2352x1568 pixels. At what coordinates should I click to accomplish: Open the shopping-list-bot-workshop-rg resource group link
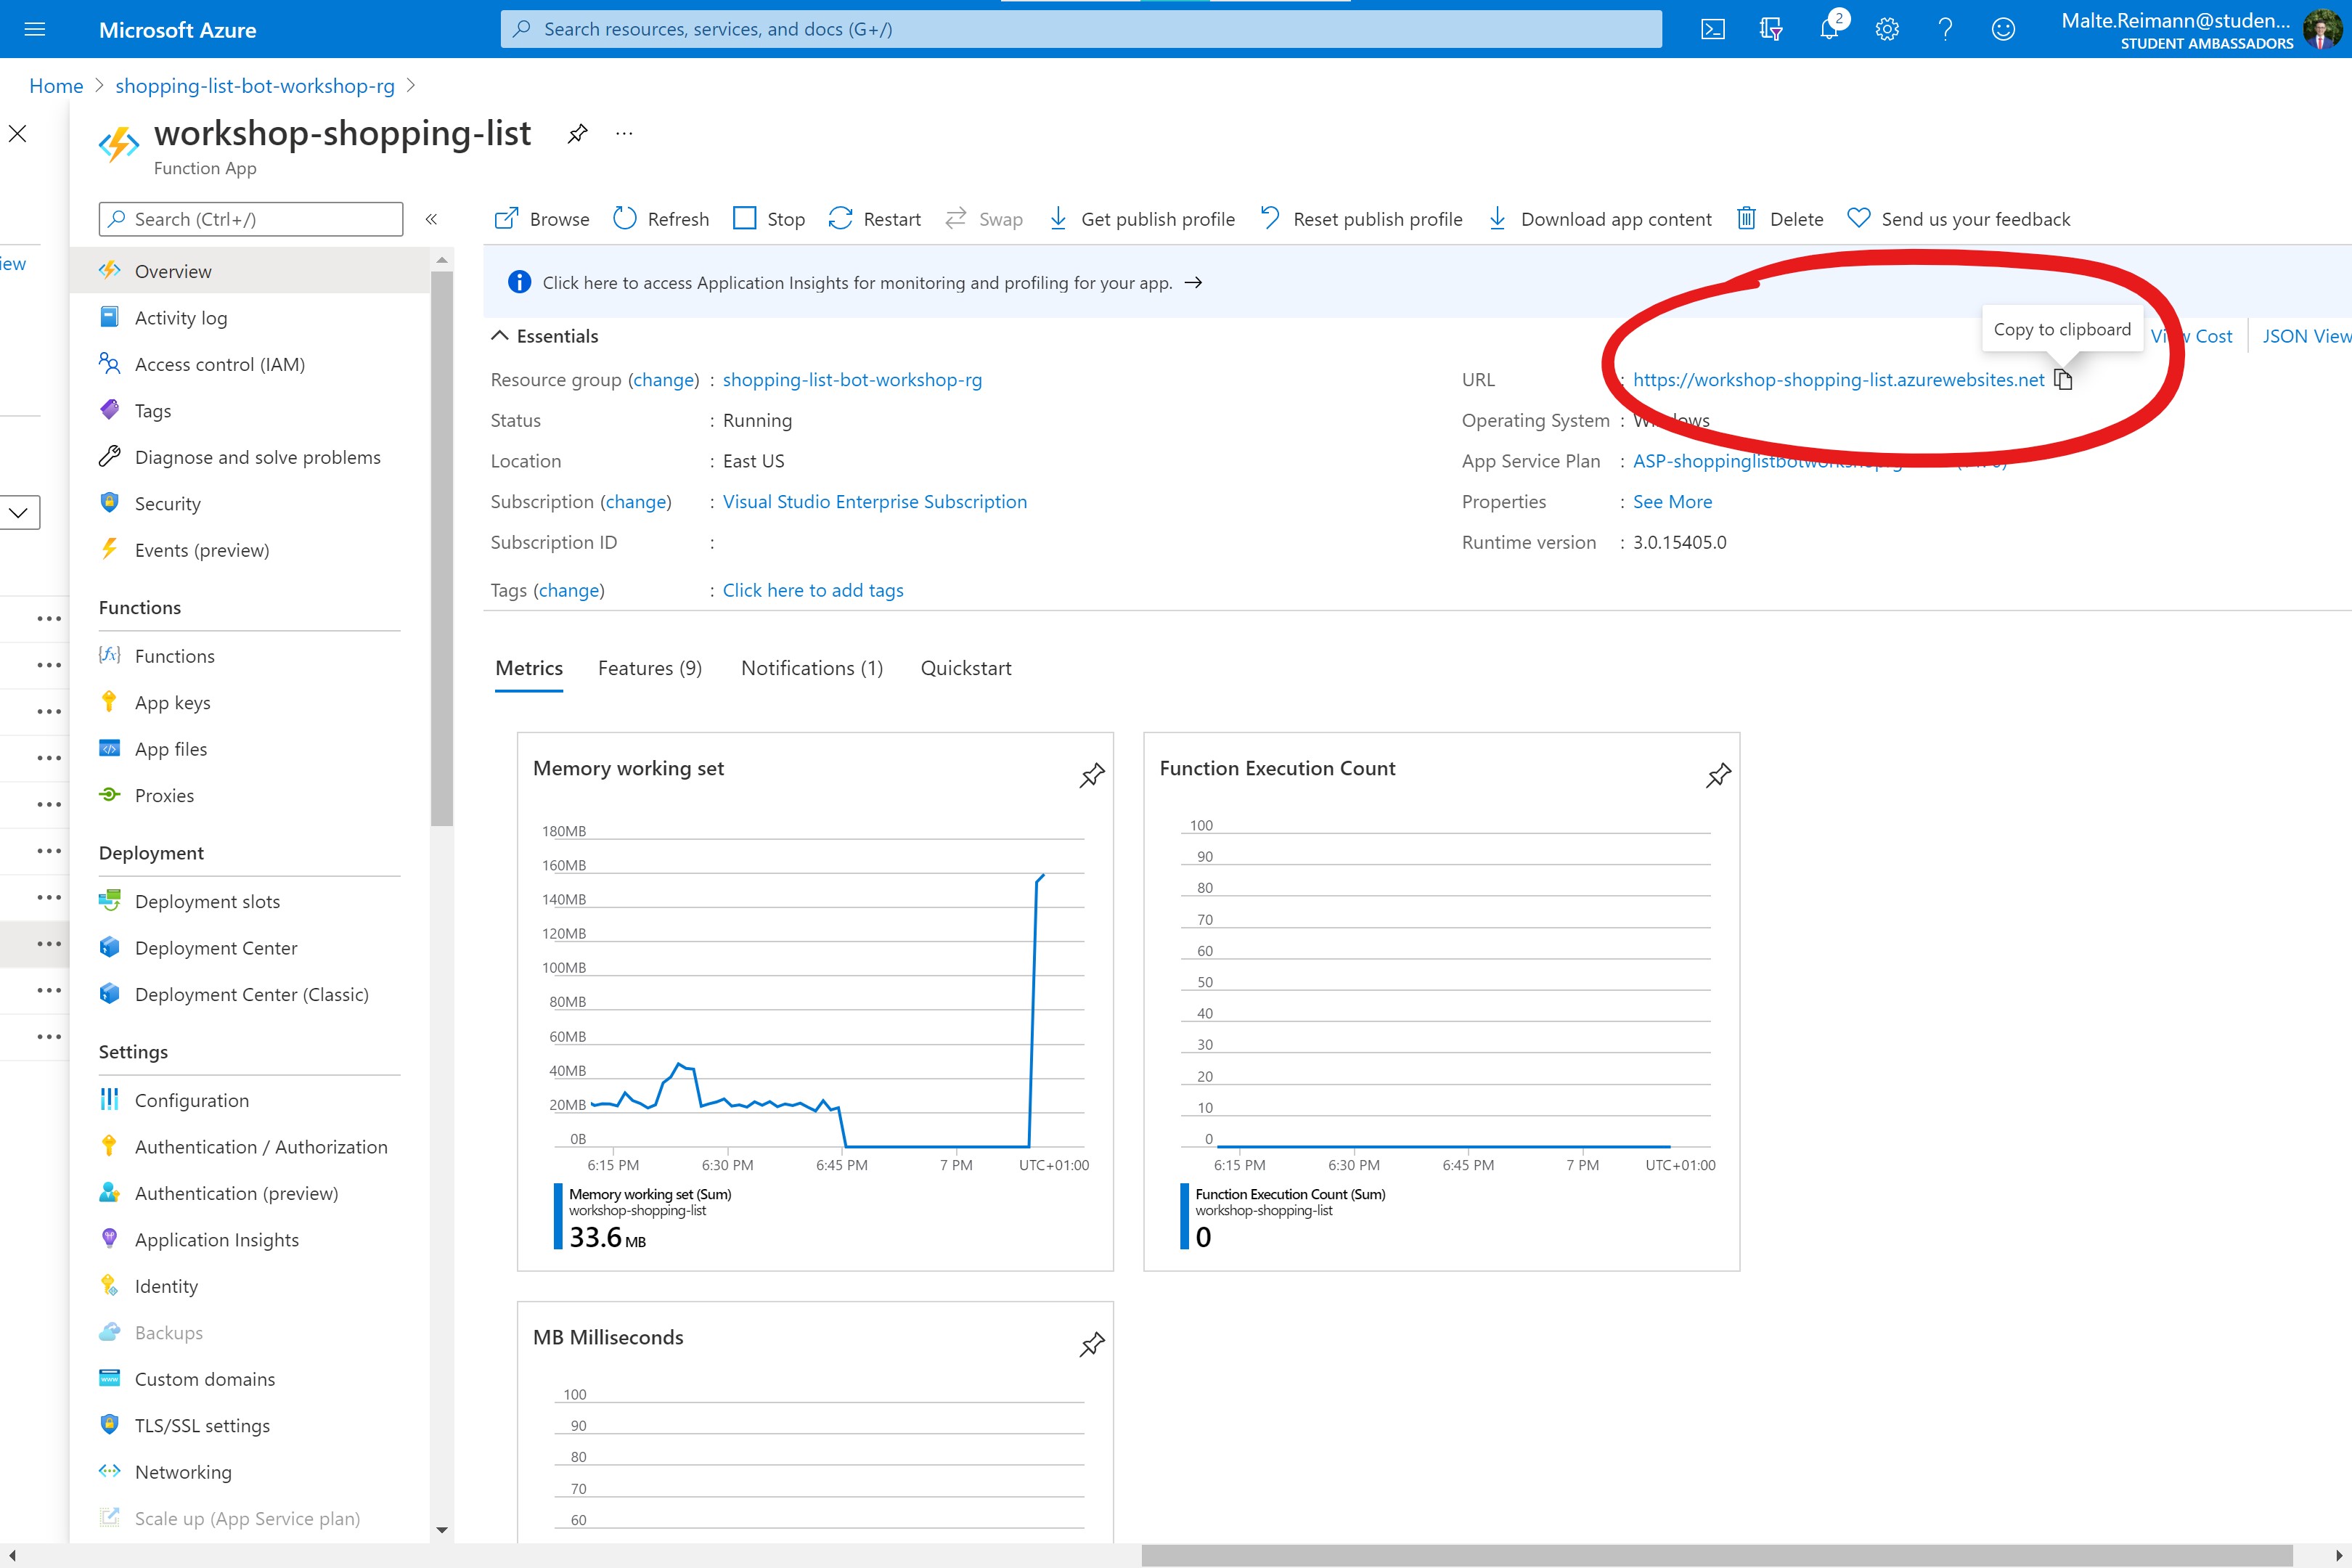tap(852, 380)
